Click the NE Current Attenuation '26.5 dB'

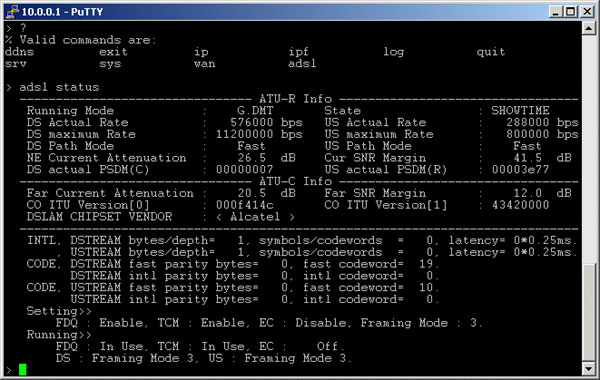click(x=266, y=158)
